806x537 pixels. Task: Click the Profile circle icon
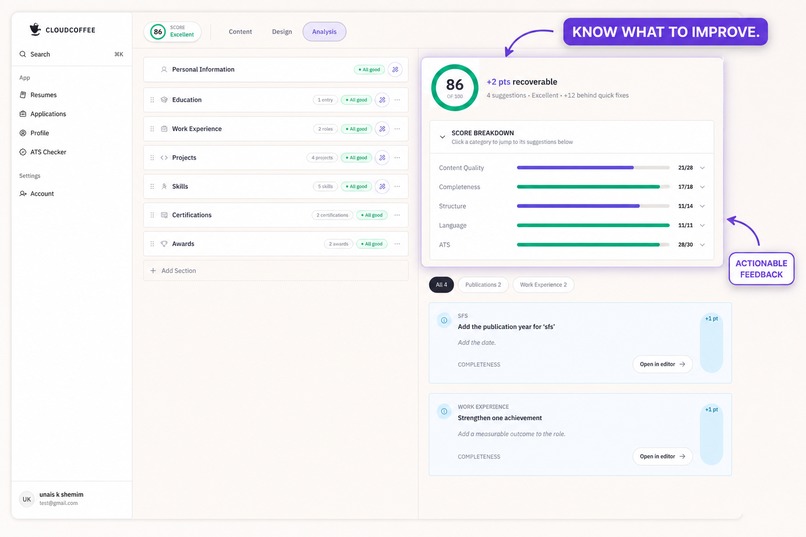pos(23,133)
